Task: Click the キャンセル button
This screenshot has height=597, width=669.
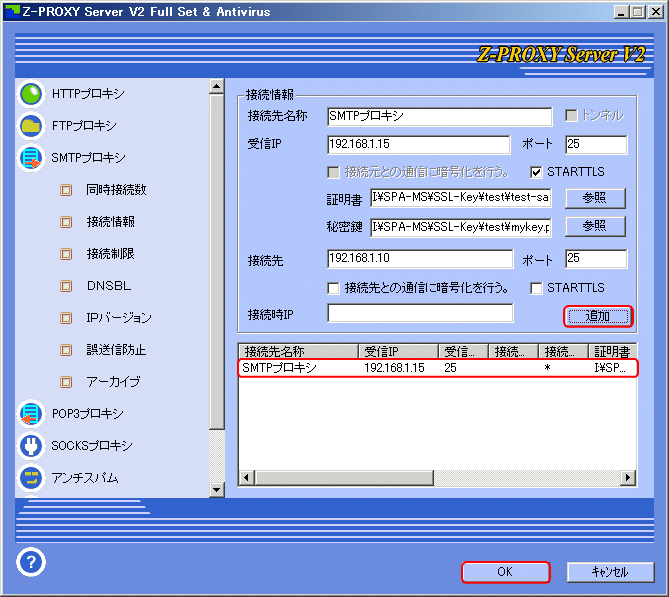Action: 610,572
